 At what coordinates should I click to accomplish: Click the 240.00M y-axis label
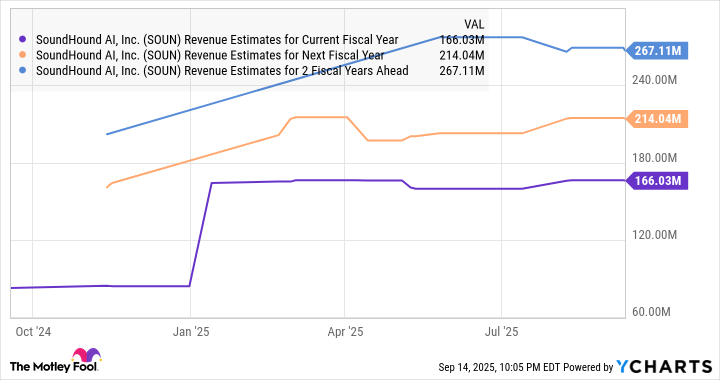pyautogui.click(x=654, y=80)
